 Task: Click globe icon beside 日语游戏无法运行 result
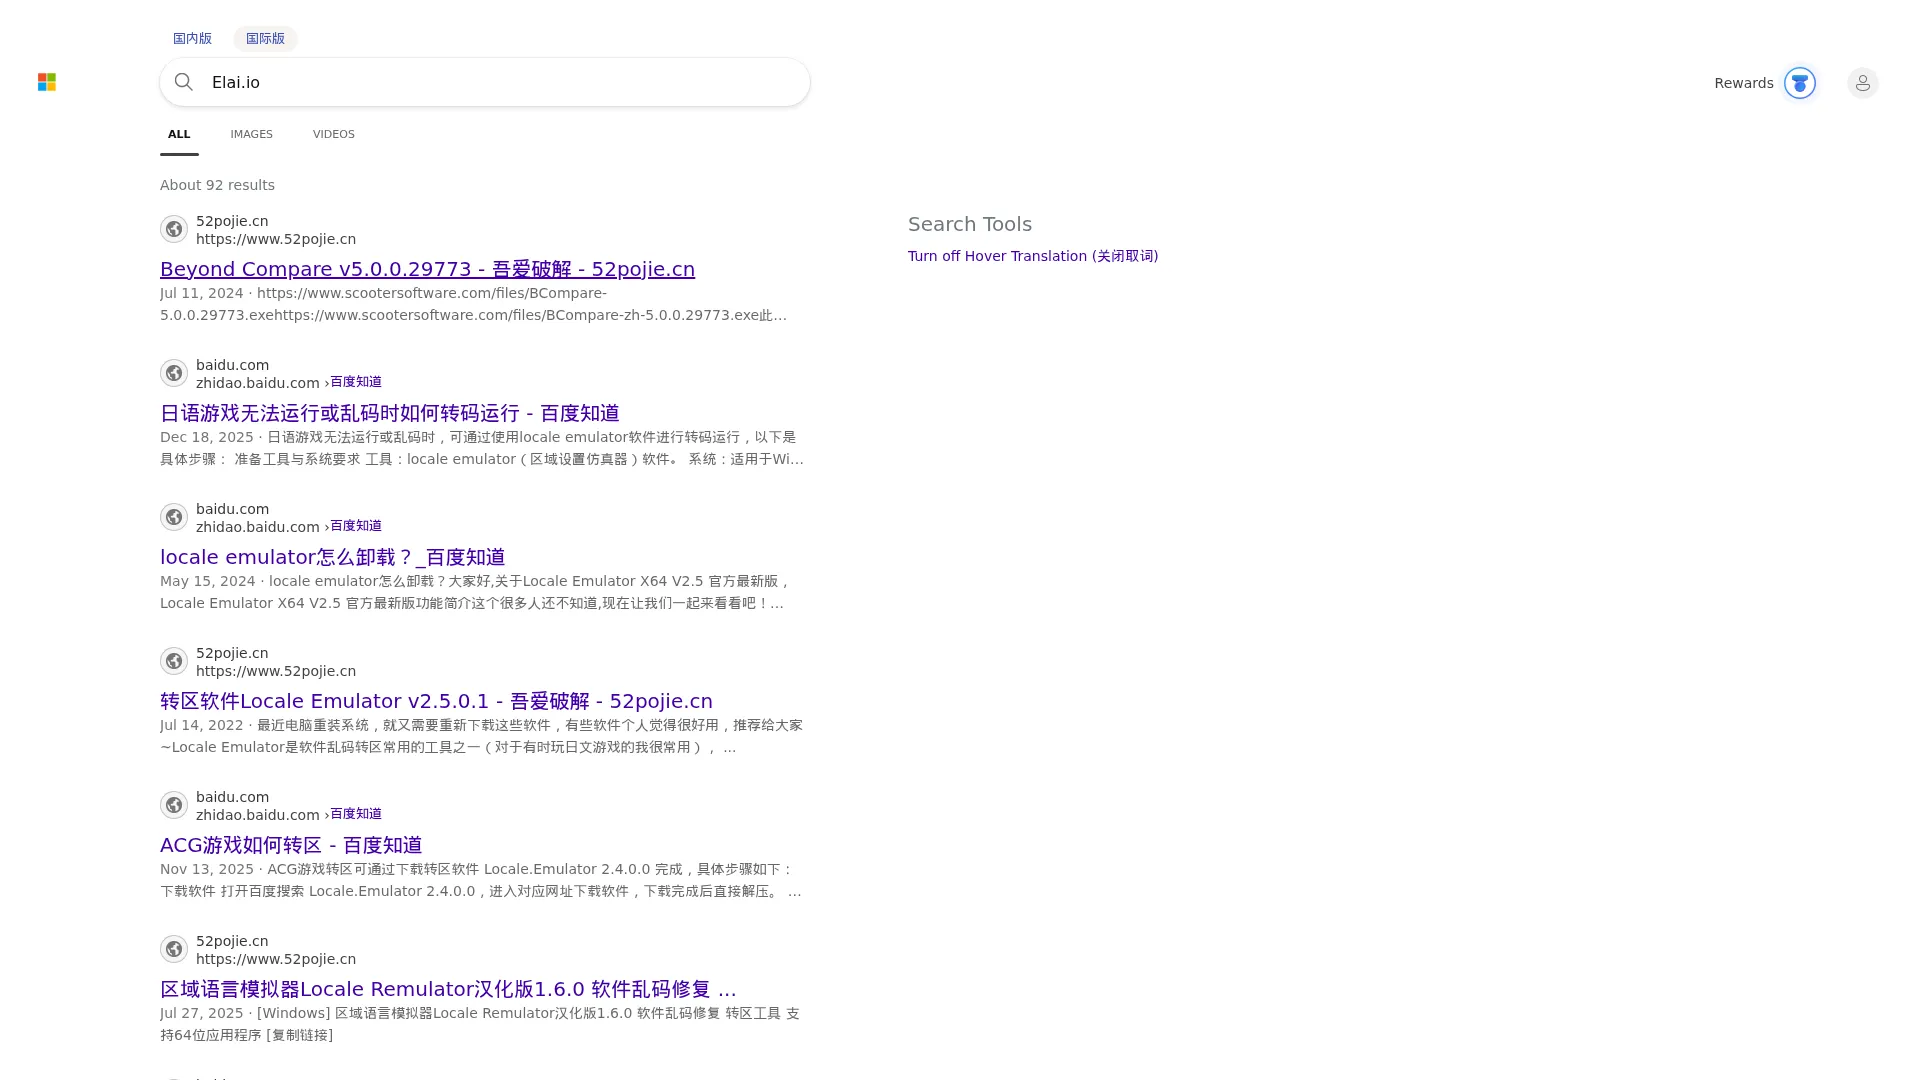(174, 373)
